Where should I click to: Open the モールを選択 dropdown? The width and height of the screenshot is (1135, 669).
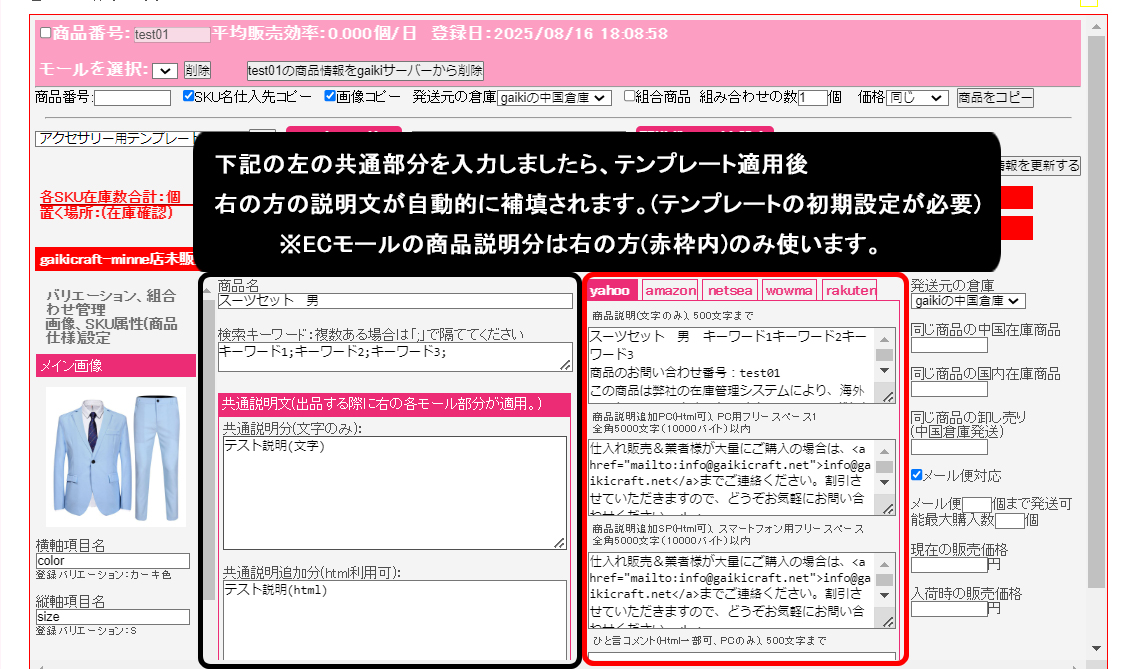point(165,71)
